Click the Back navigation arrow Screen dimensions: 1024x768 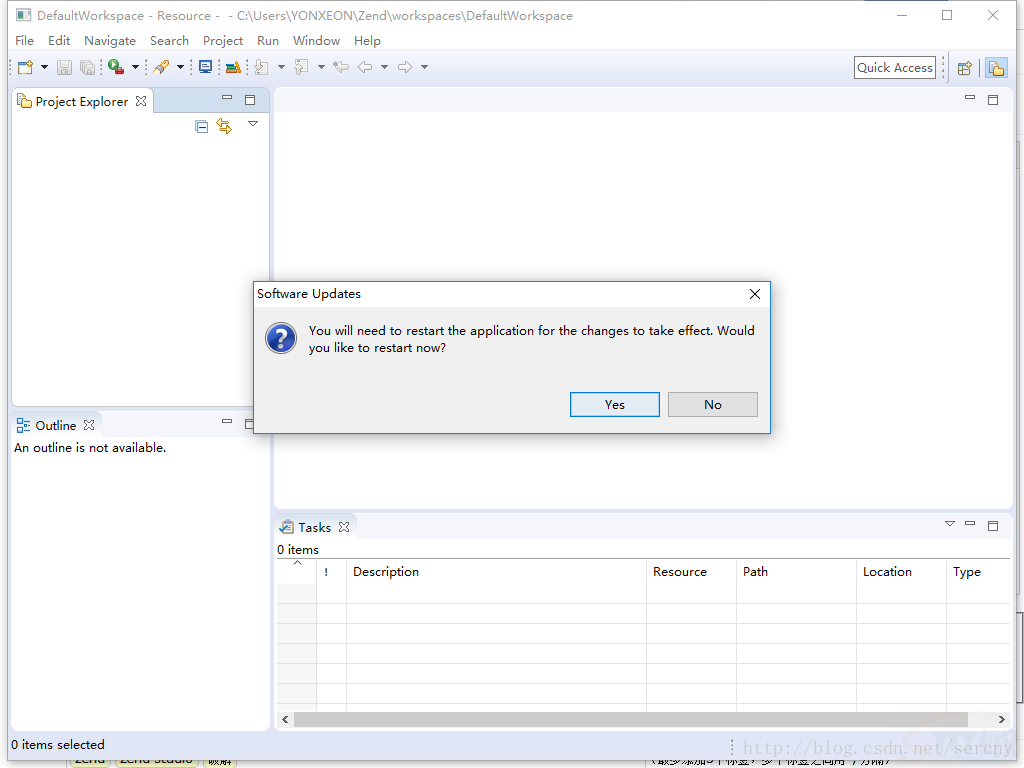[365, 67]
